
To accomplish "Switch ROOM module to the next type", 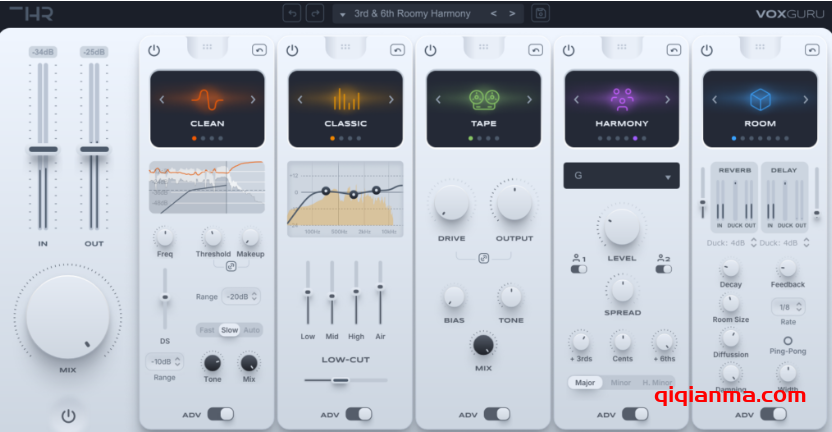I will [x=806, y=99].
